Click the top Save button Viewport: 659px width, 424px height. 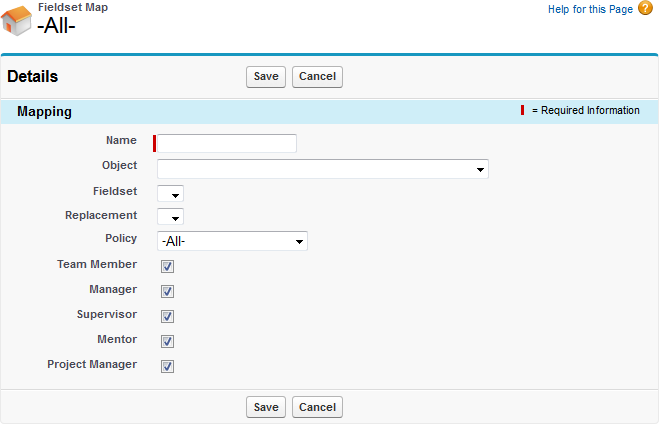(x=266, y=77)
